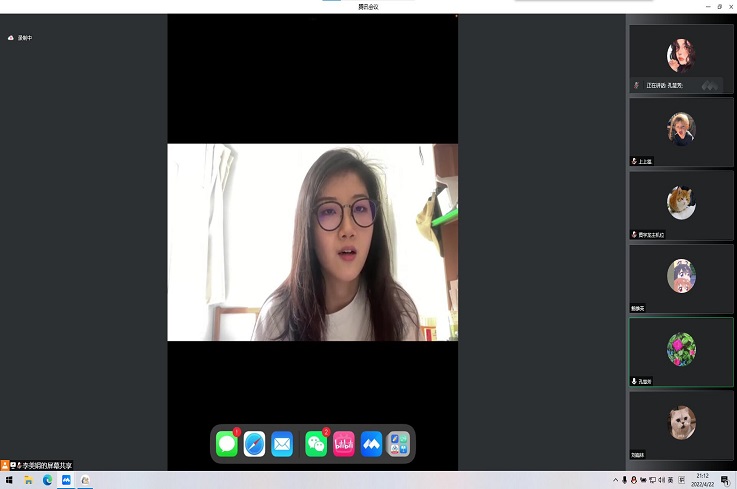The image size is (737, 489).
Task: Click the screen sharing label at bottom left
Action: point(42,466)
